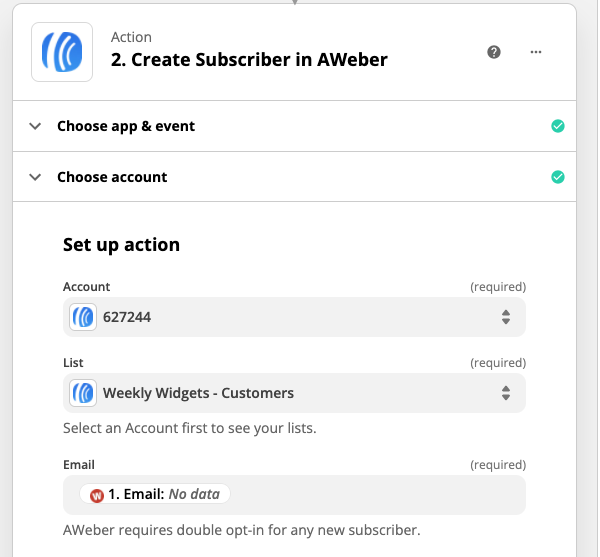Click the step title Create Subscriber in AWeber
The image size is (600, 557).
(248, 60)
